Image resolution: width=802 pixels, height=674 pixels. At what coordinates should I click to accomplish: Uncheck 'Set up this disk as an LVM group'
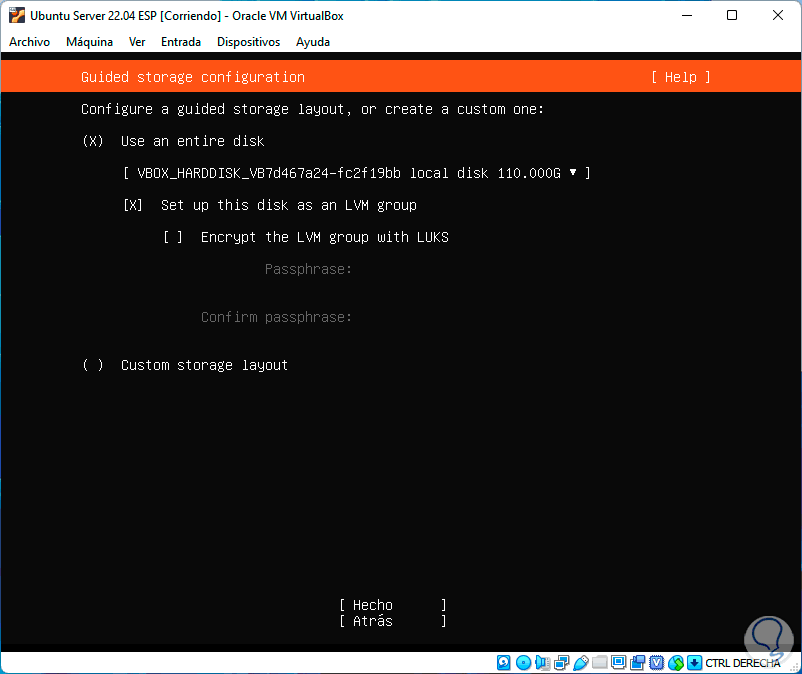click(x=133, y=205)
